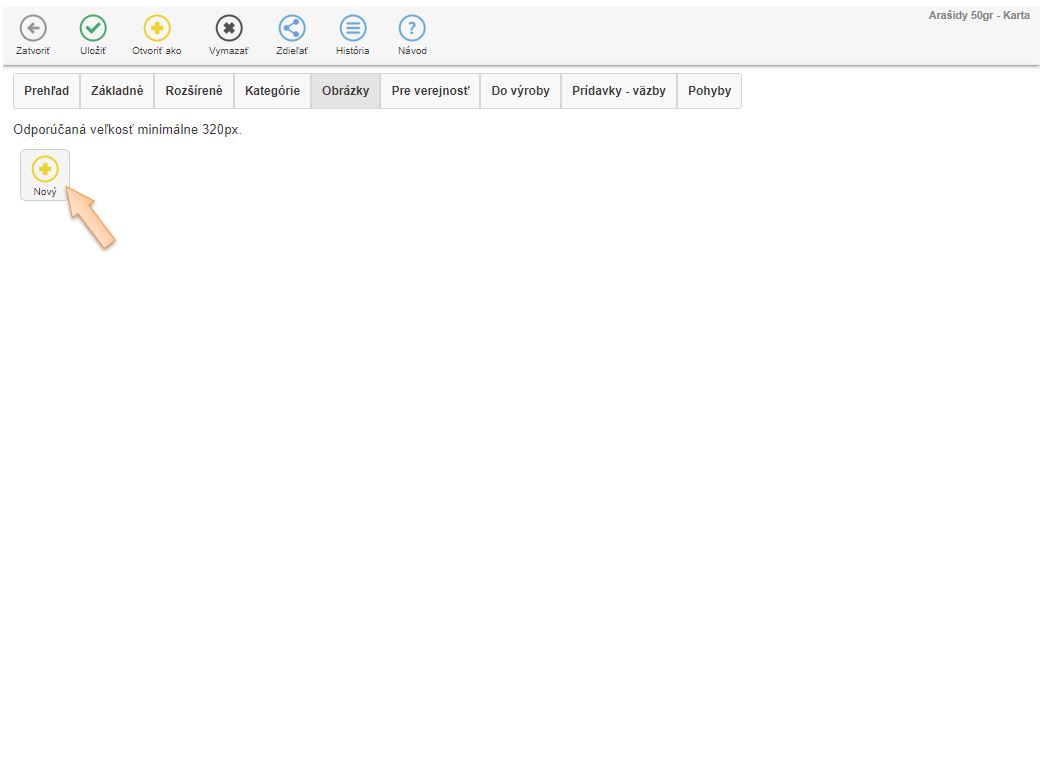
Task: Open the Pre verejnosť tab
Action: [x=430, y=91]
